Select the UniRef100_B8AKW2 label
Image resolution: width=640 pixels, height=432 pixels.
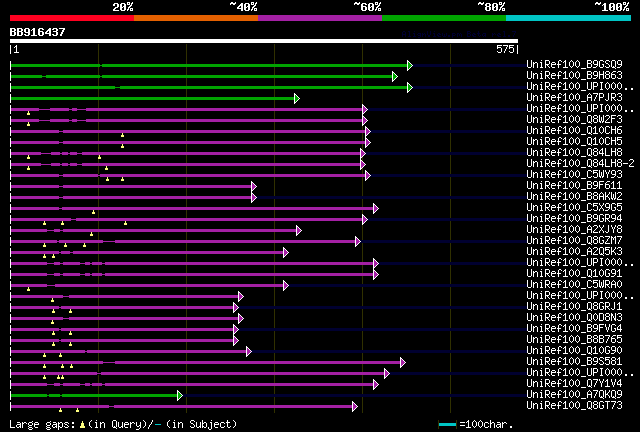[x=574, y=196]
